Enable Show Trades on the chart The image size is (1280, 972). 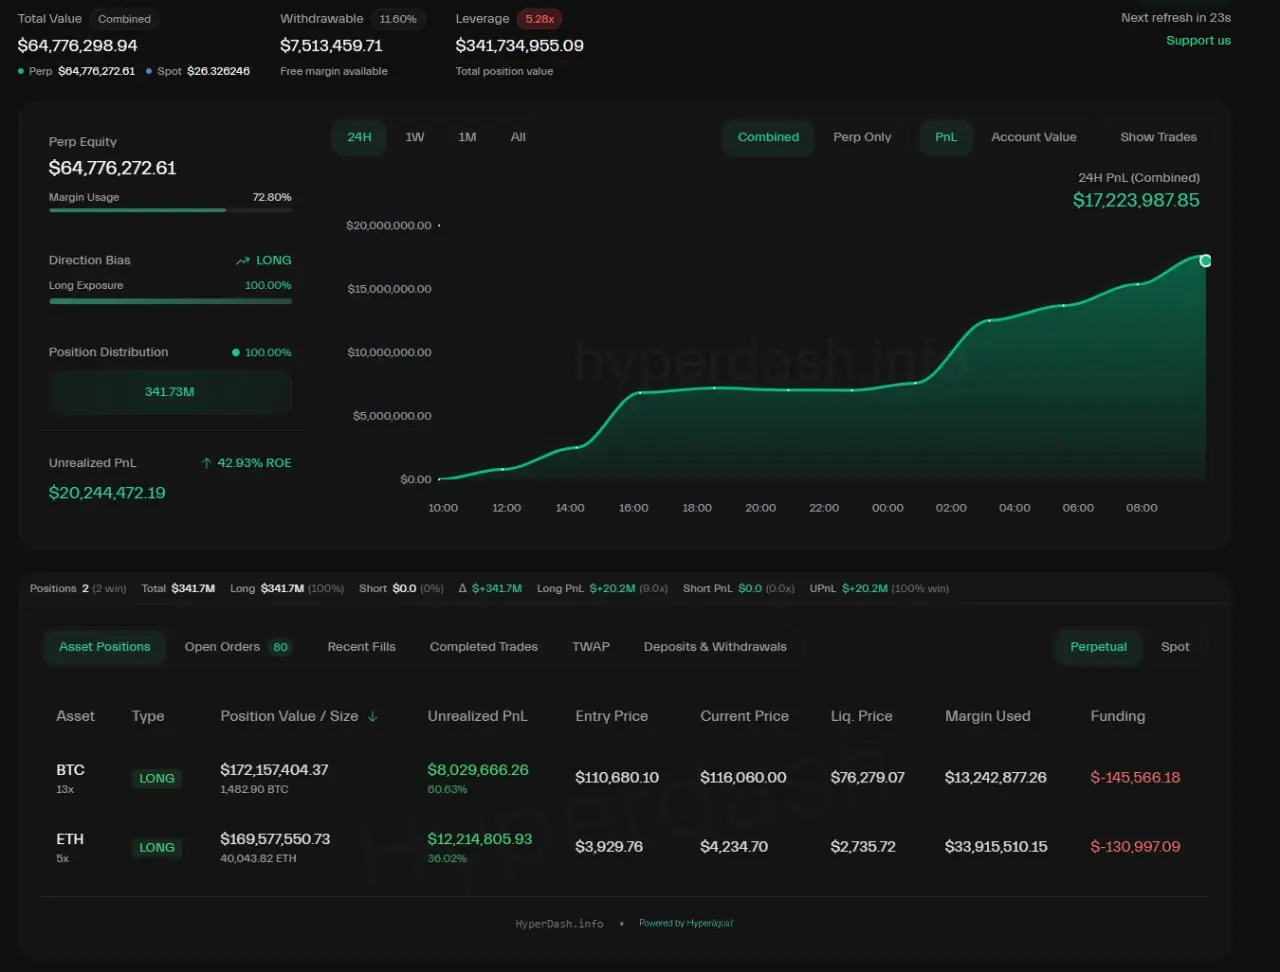(x=1157, y=137)
